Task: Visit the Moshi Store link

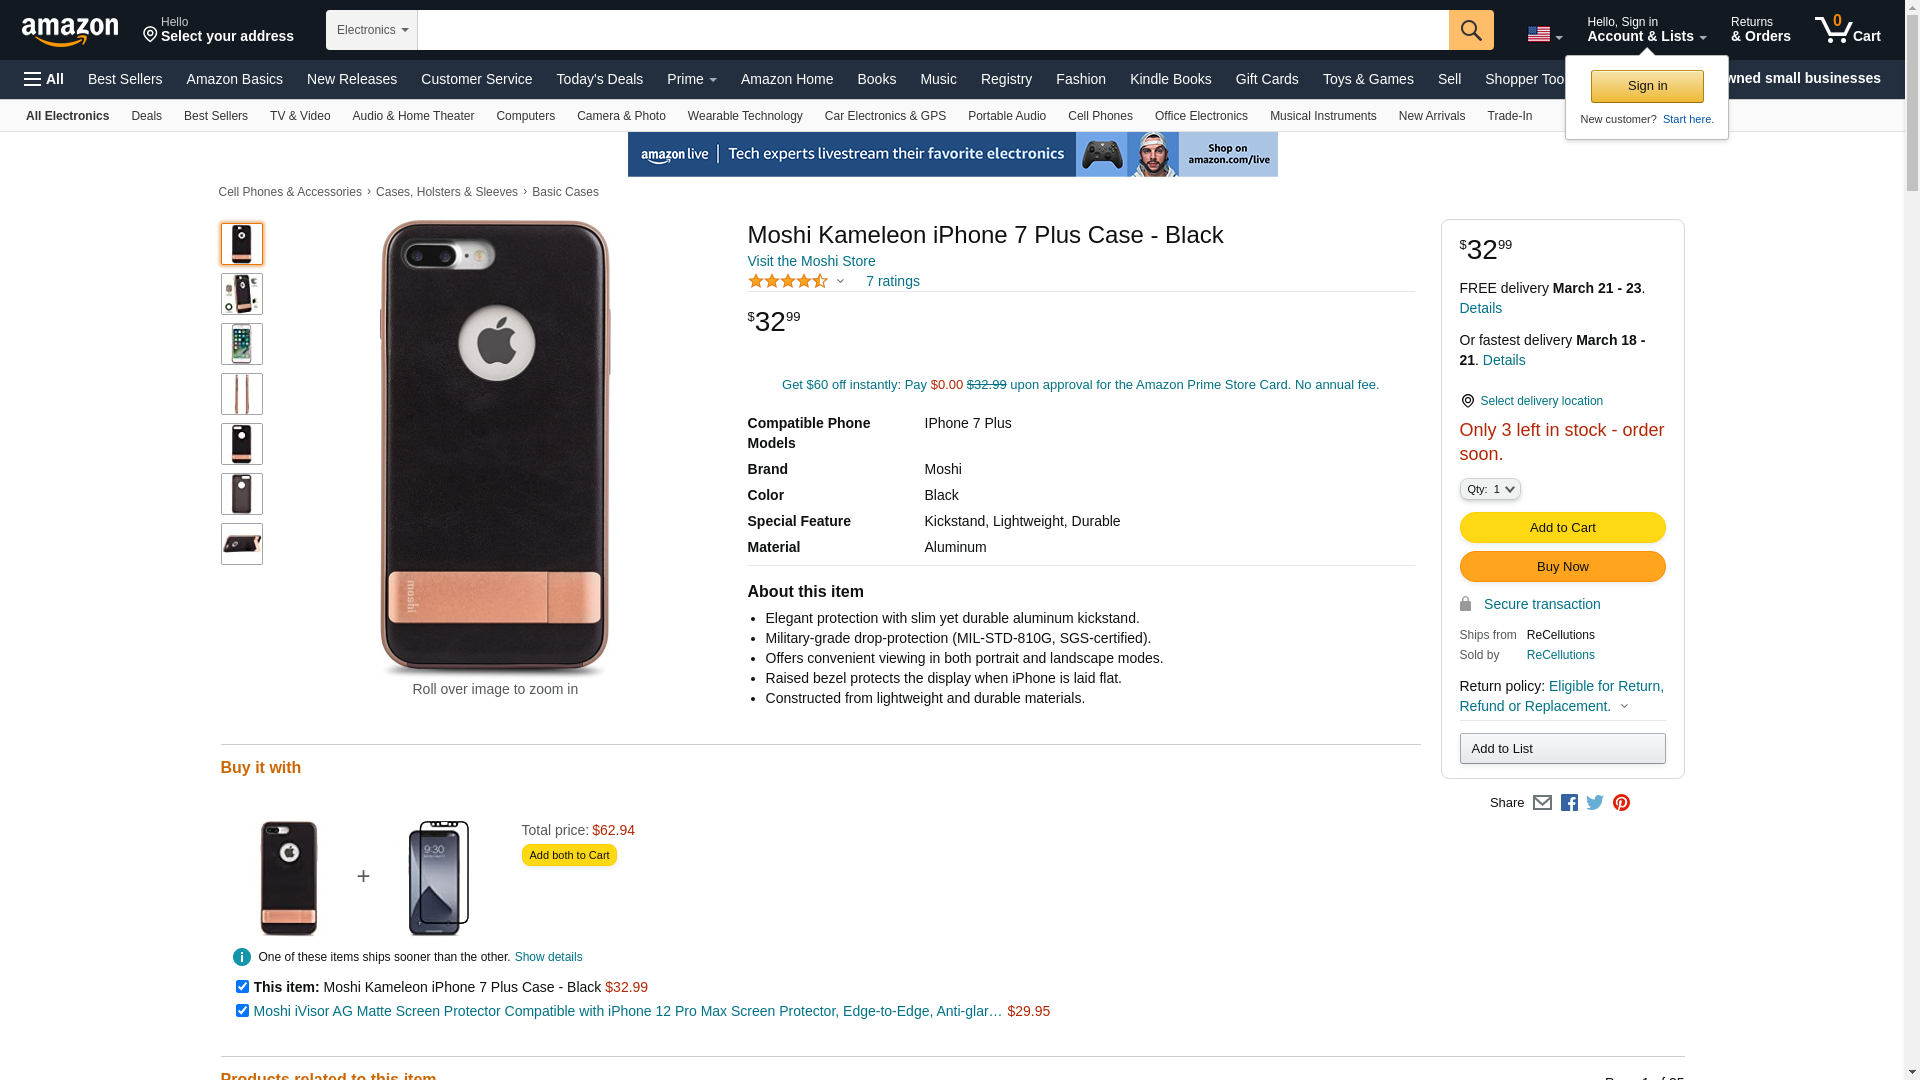Action: [811, 261]
